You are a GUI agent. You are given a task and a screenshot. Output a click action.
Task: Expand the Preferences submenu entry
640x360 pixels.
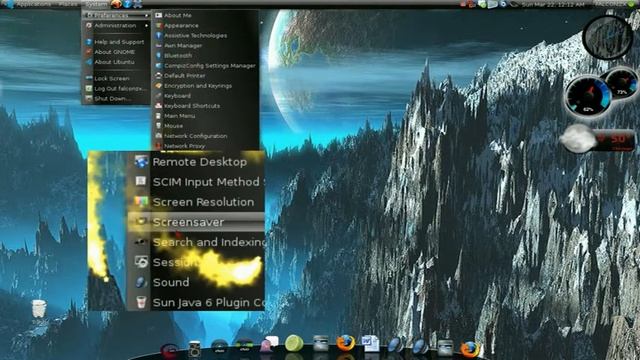pyautogui.click(x=116, y=16)
